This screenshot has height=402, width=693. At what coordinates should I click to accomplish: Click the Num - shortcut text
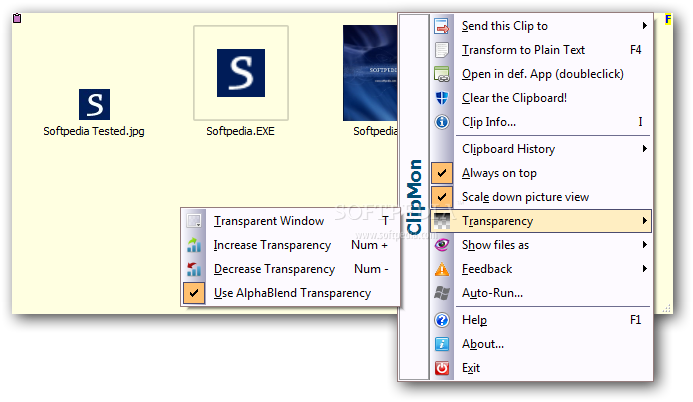coord(371,269)
